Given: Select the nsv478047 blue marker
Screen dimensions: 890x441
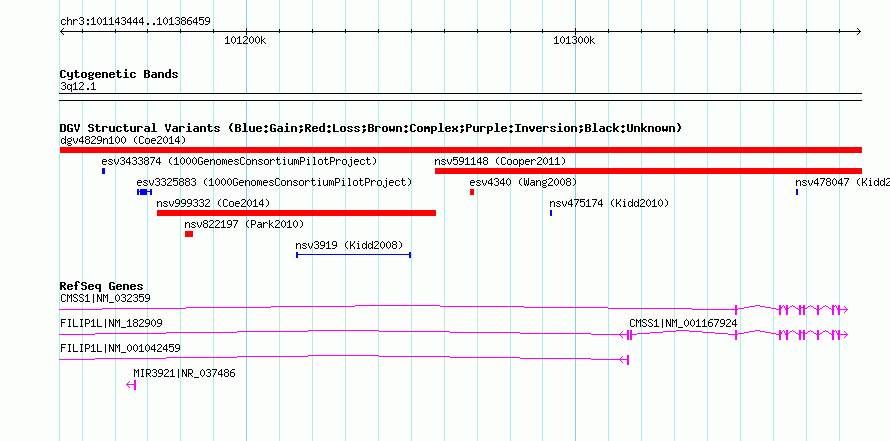Looking at the screenshot, I should (x=797, y=192).
